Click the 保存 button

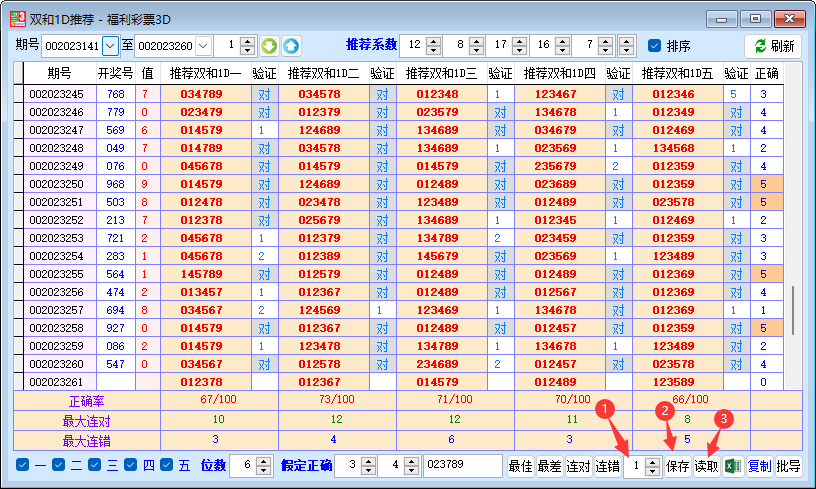coord(678,466)
